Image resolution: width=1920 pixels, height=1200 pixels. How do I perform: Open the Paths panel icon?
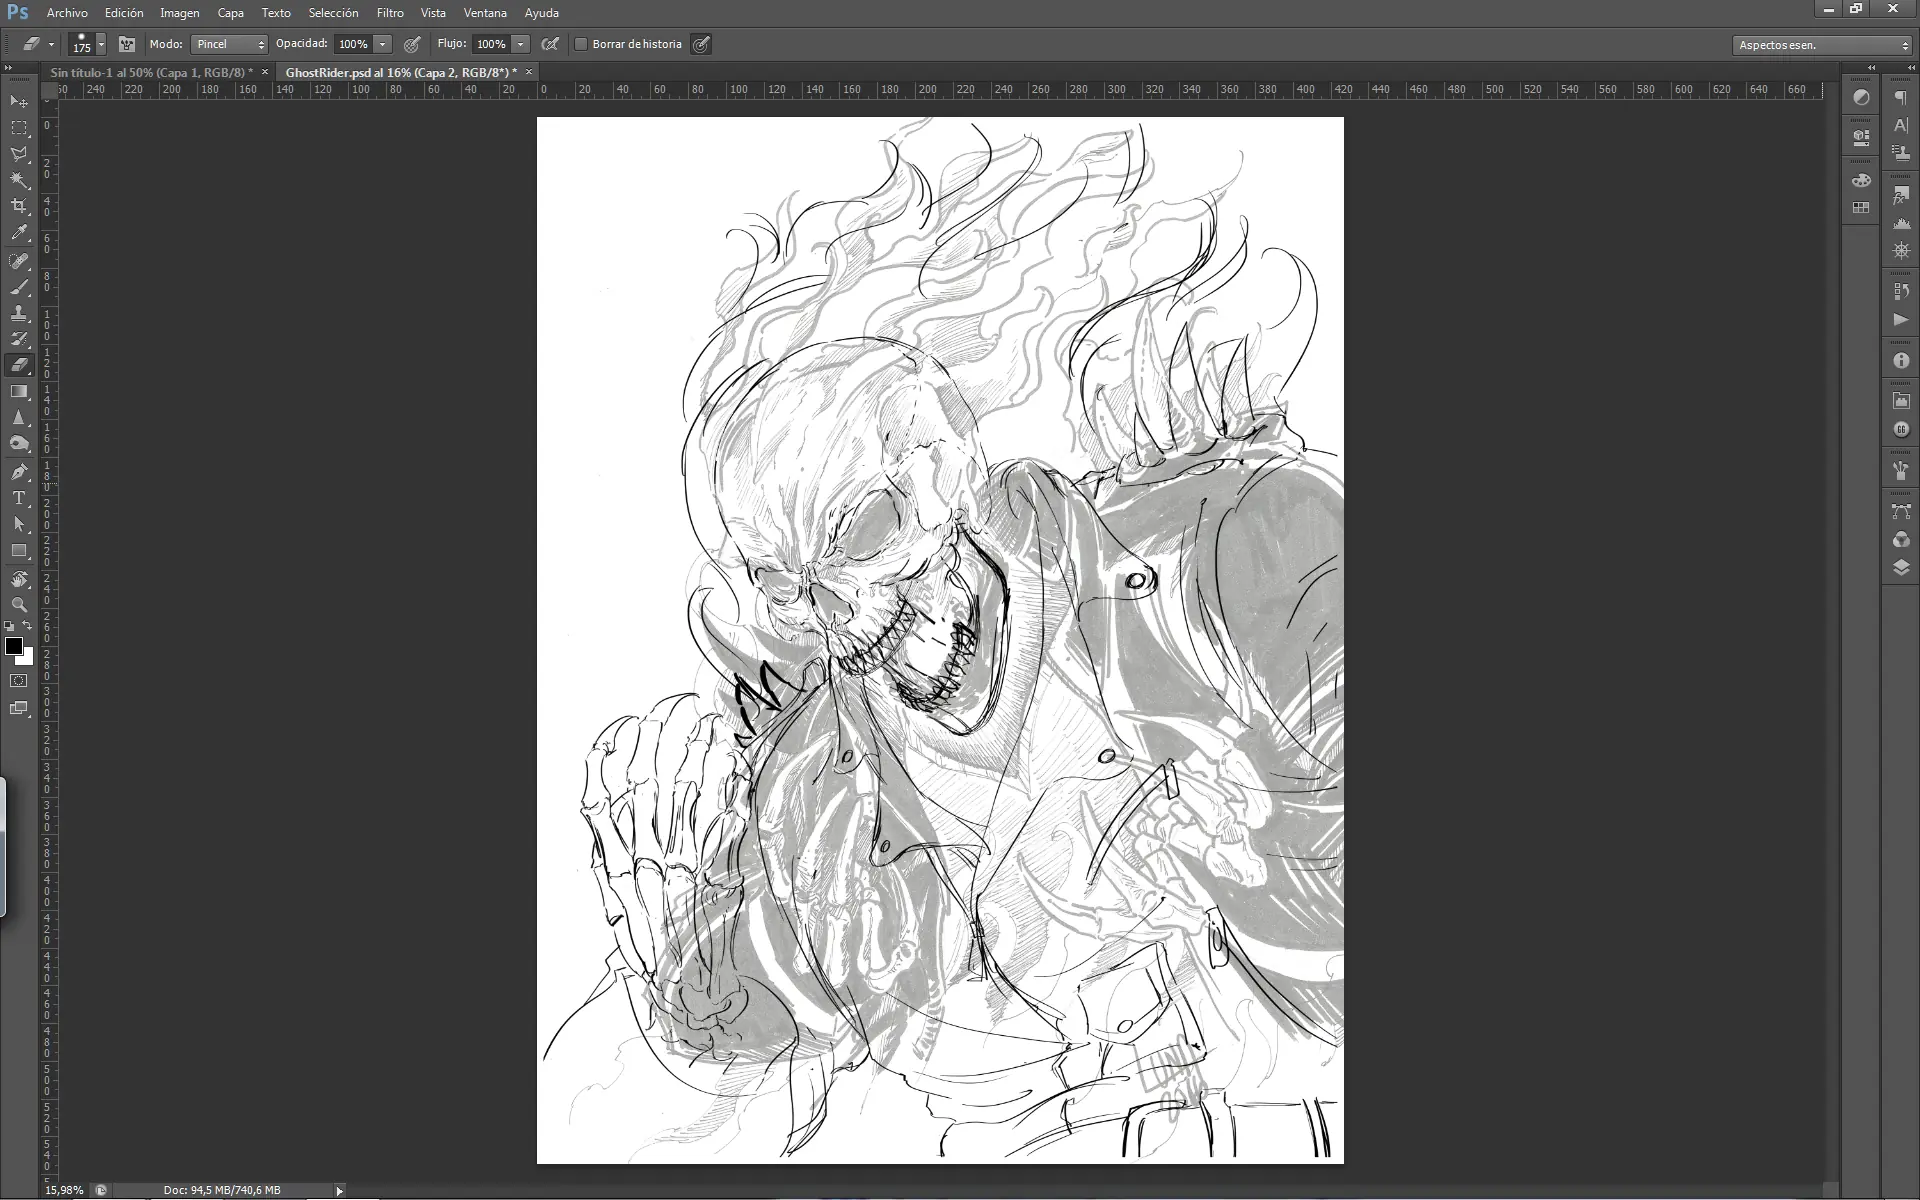click(1901, 512)
